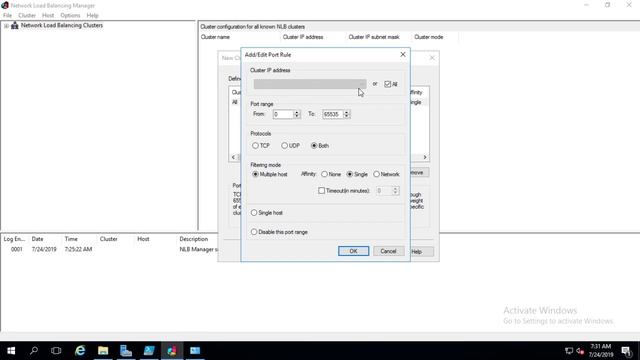The image size is (640, 360).
Task: Open the Help menu
Action: point(93,16)
